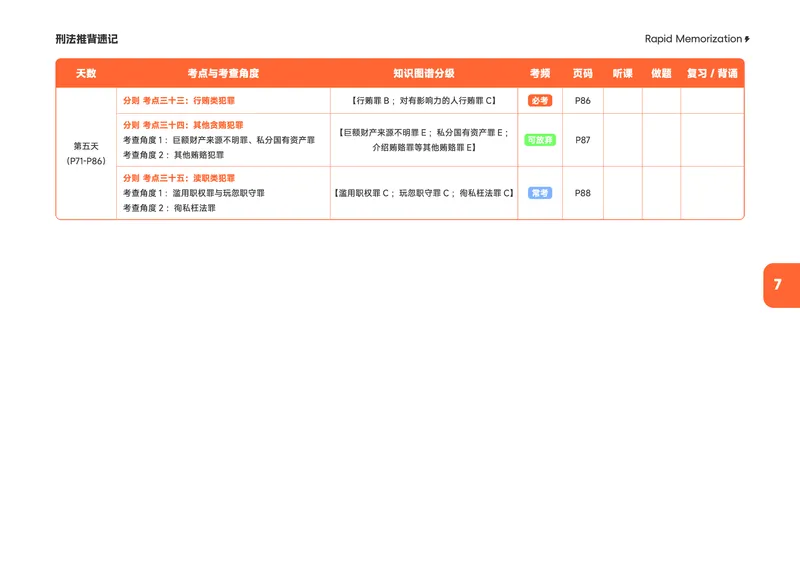The image size is (800, 571).
Task: Click the lightning icon beside Rapid Memorization
Action: (747, 39)
